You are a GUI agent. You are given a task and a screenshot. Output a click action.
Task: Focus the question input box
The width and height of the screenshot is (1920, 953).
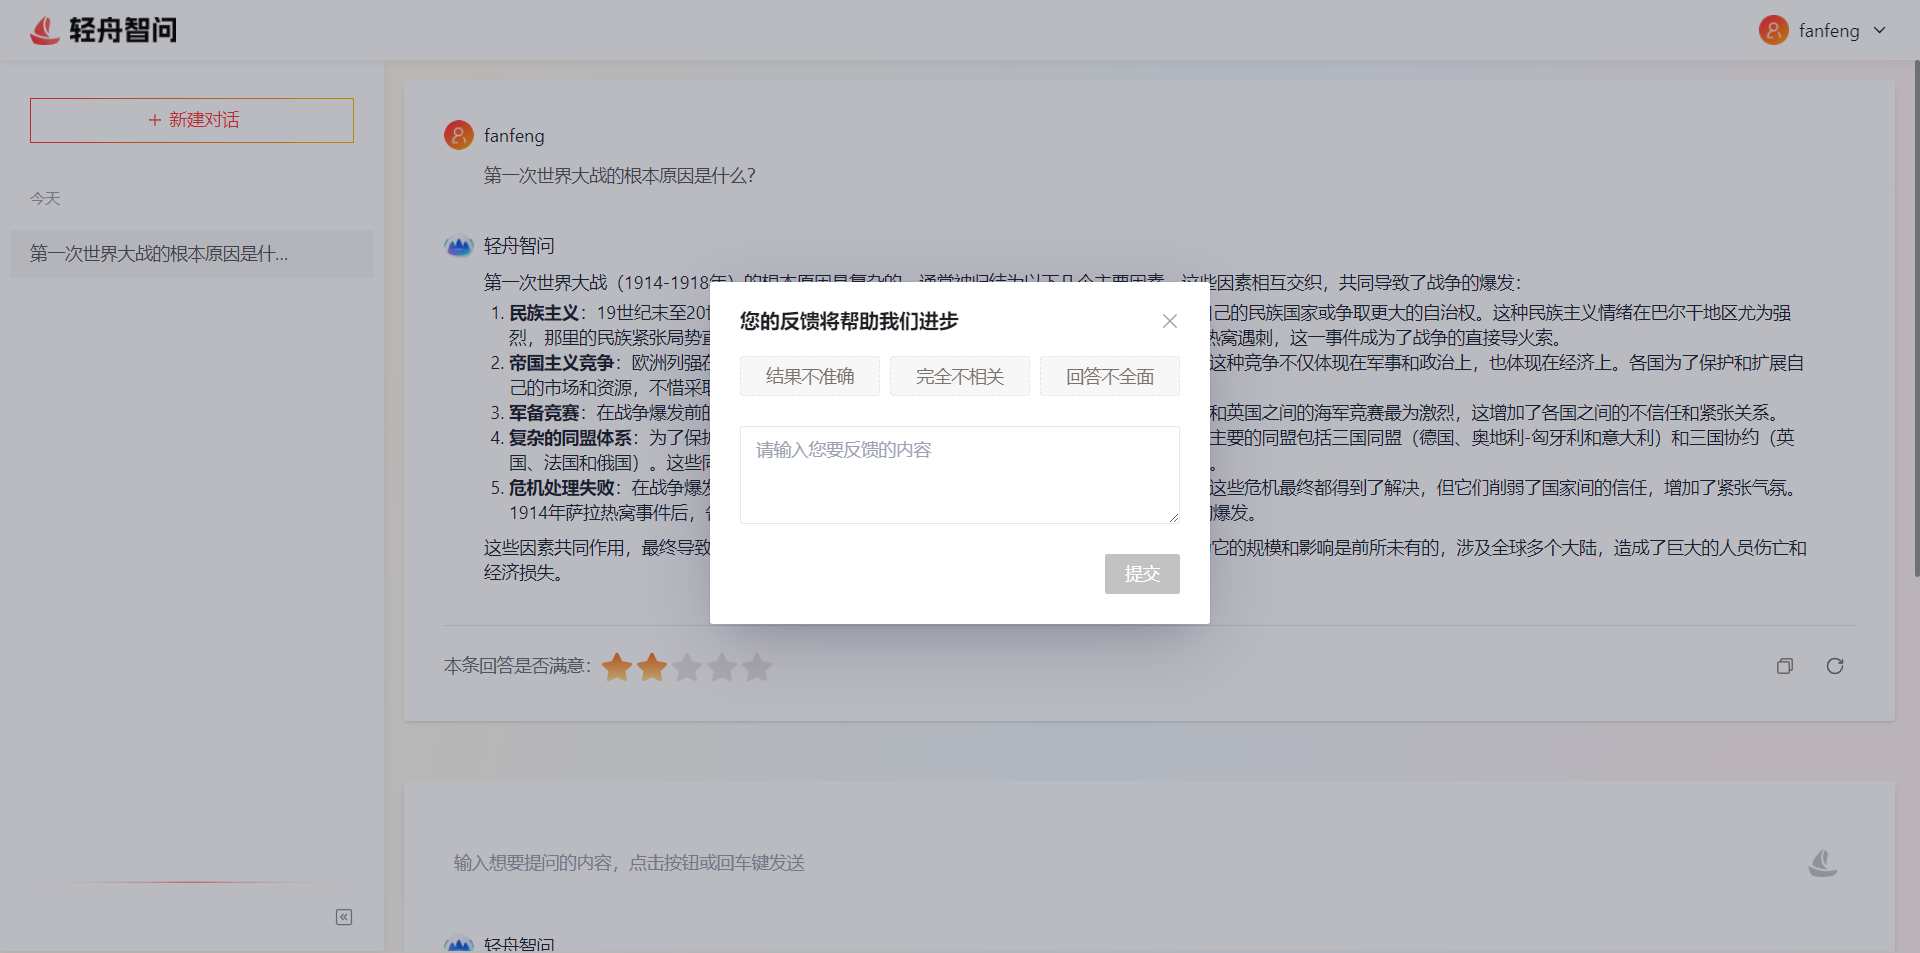point(1120,863)
